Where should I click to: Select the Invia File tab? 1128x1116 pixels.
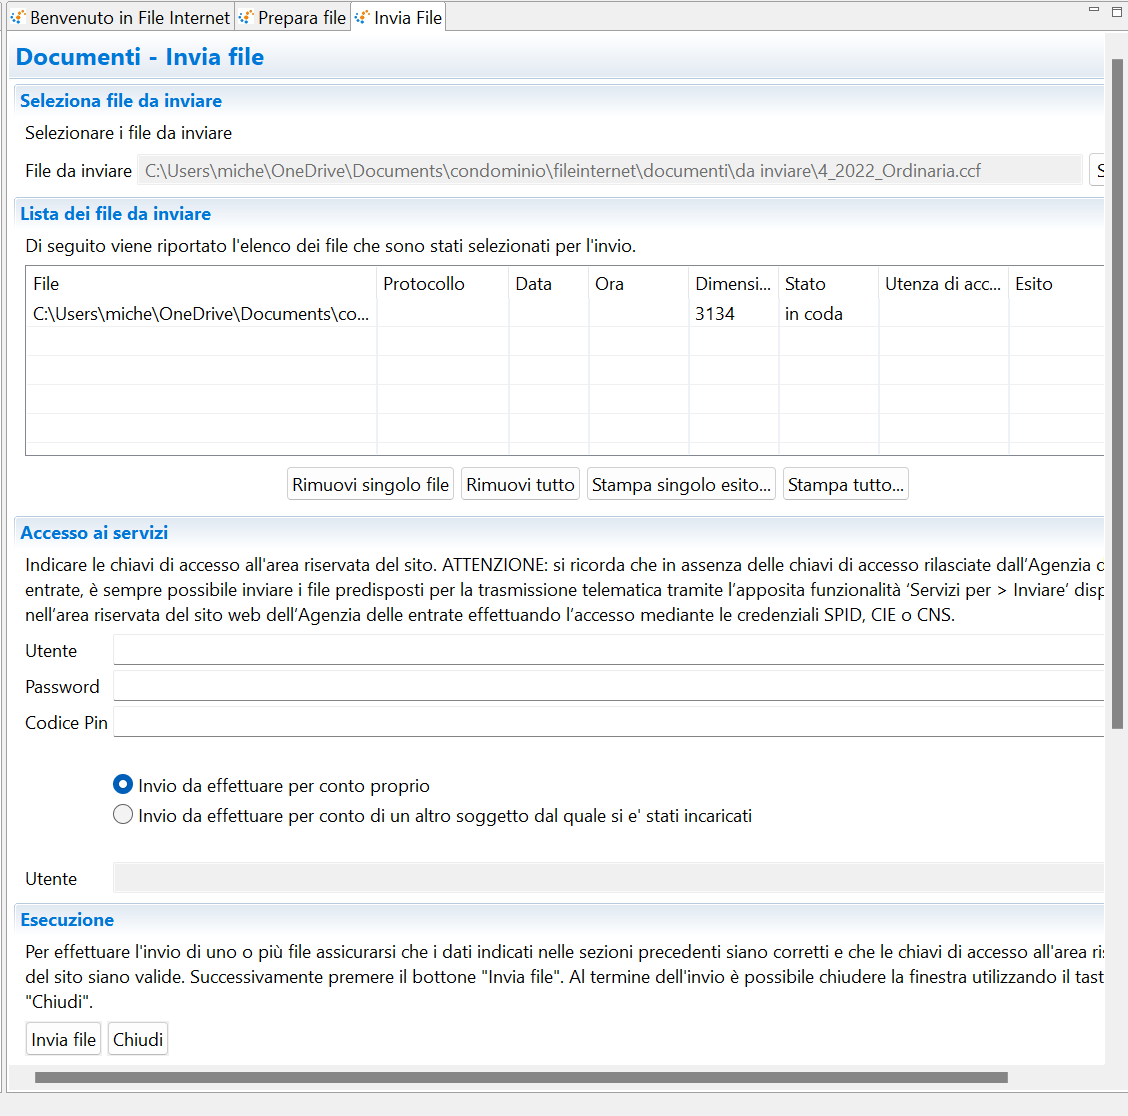(399, 17)
